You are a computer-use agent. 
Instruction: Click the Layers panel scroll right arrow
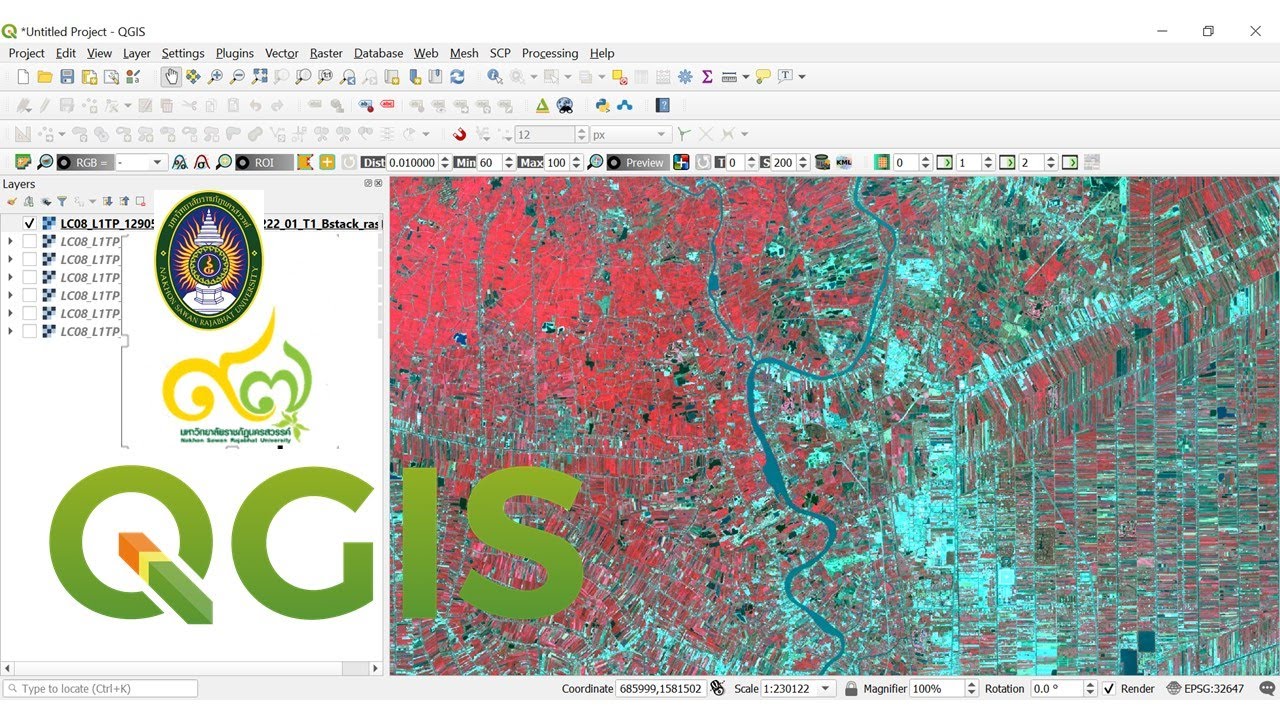pos(376,668)
